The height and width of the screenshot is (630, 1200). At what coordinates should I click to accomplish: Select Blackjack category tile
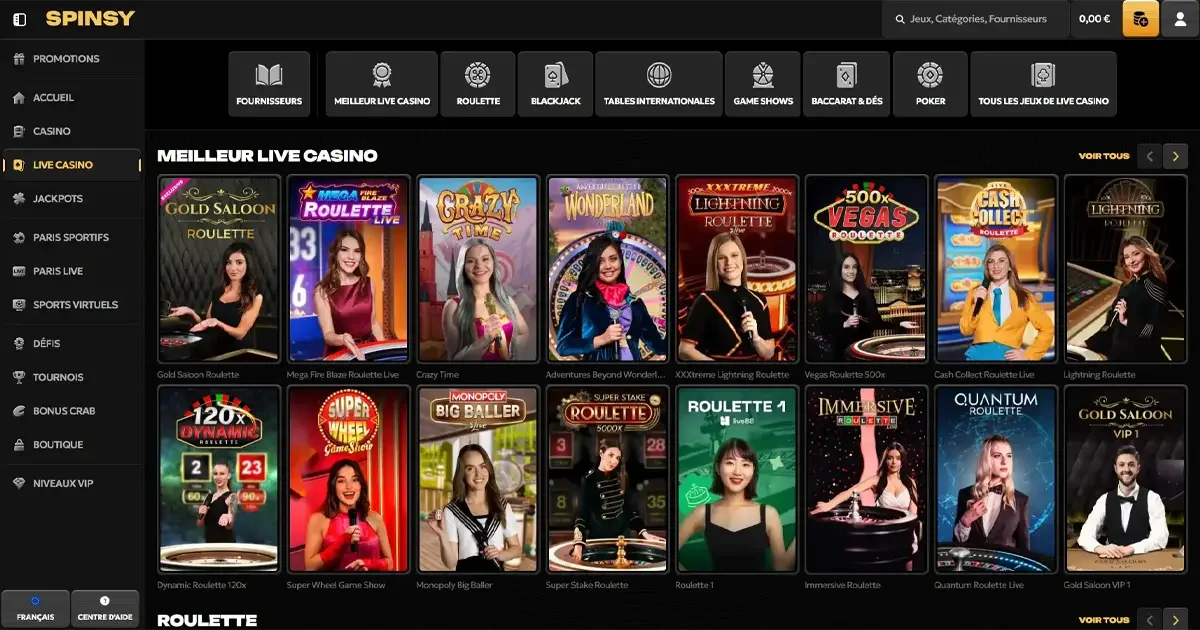coord(556,85)
